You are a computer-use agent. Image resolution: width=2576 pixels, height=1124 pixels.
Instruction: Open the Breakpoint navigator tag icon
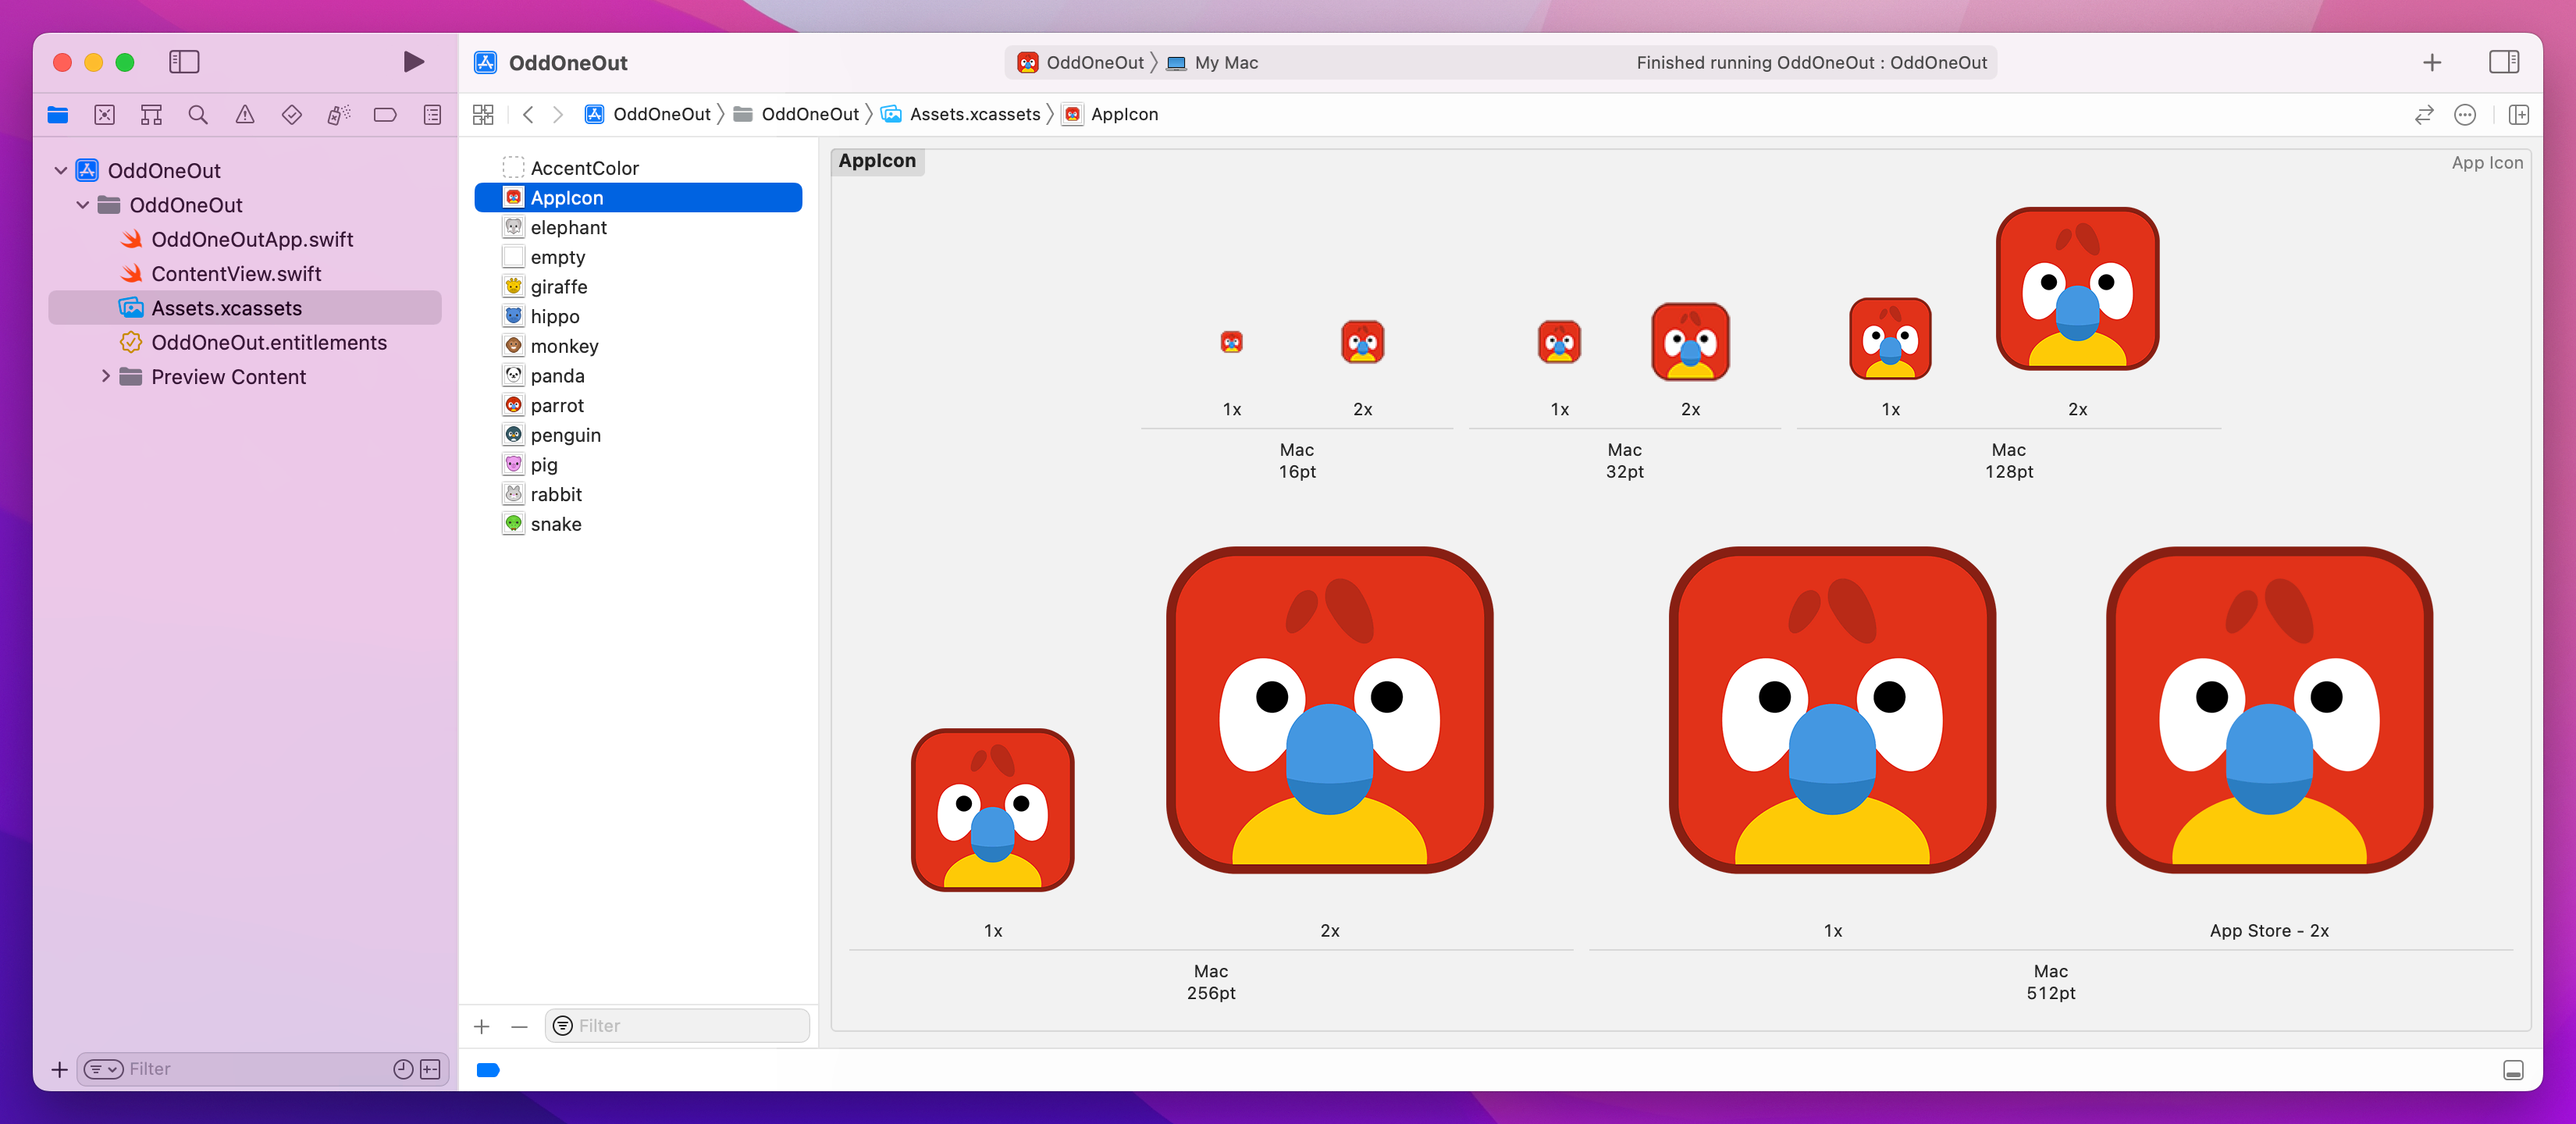pos(385,114)
